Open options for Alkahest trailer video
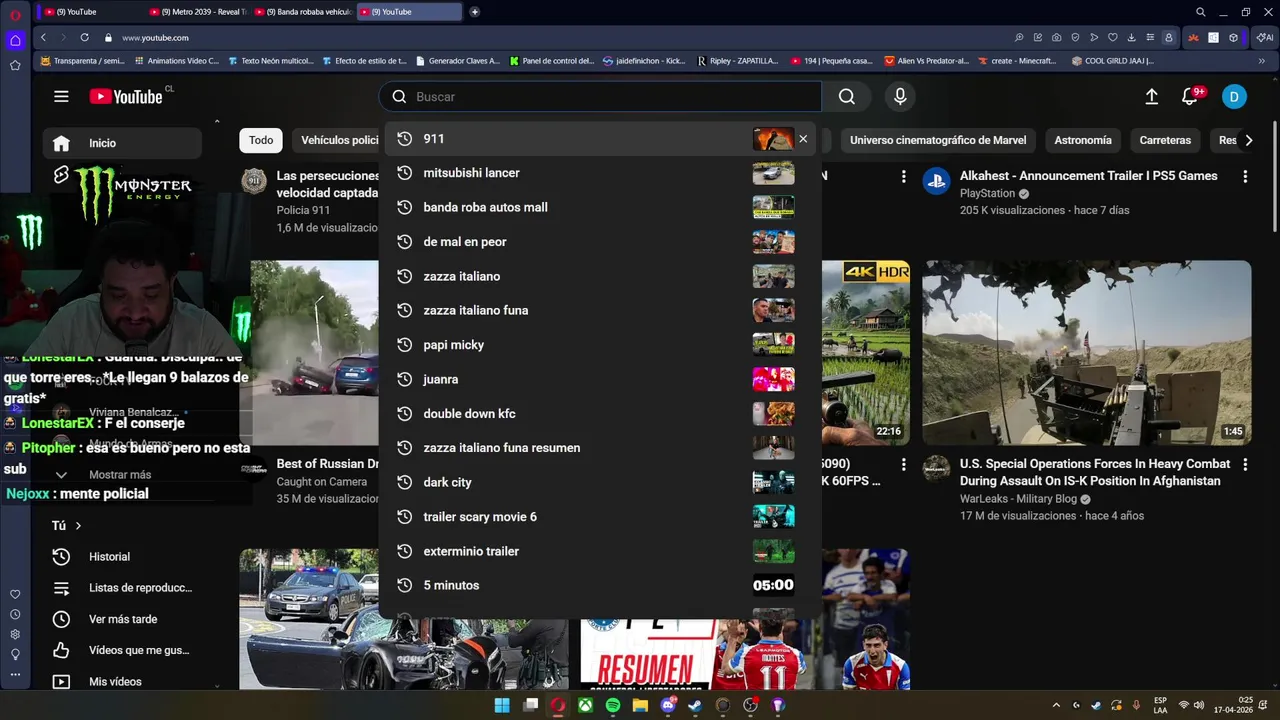 1245,176
